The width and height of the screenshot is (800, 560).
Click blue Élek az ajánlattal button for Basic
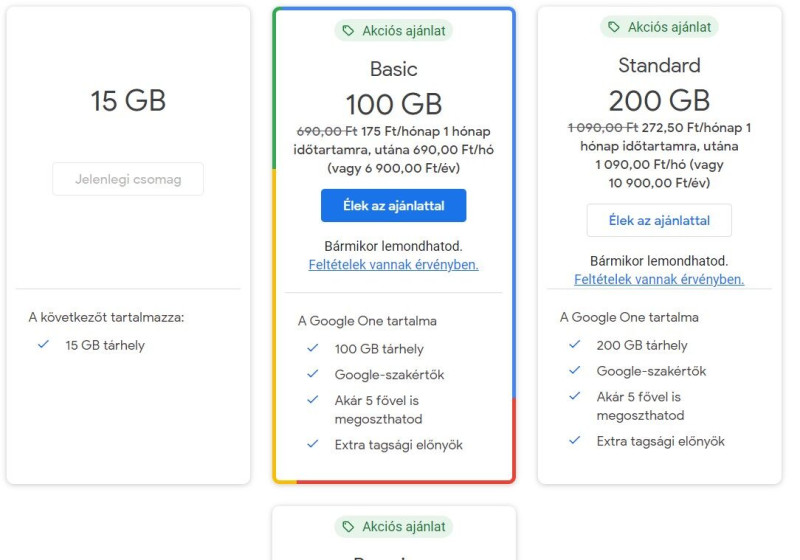pyautogui.click(x=393, y=206)
